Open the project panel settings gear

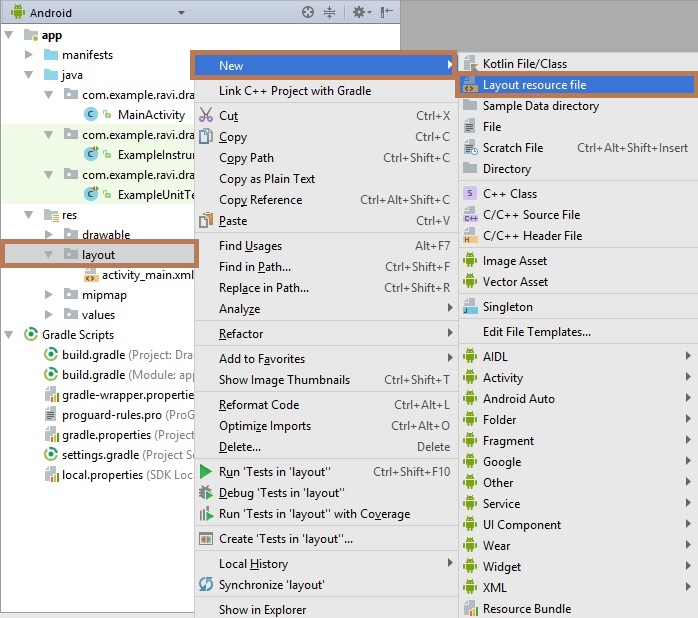pyautogui.click(x=362, y=12)
